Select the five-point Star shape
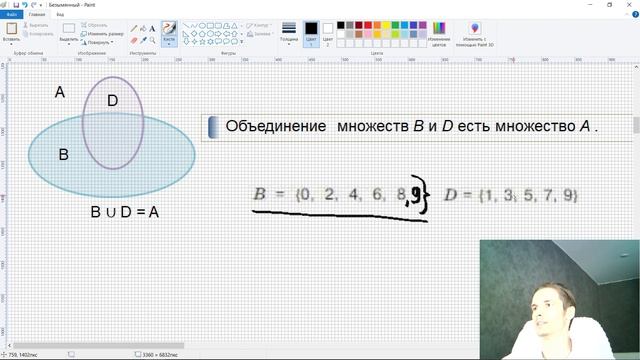This screenshot has height=360, width=640. point(202,42)
